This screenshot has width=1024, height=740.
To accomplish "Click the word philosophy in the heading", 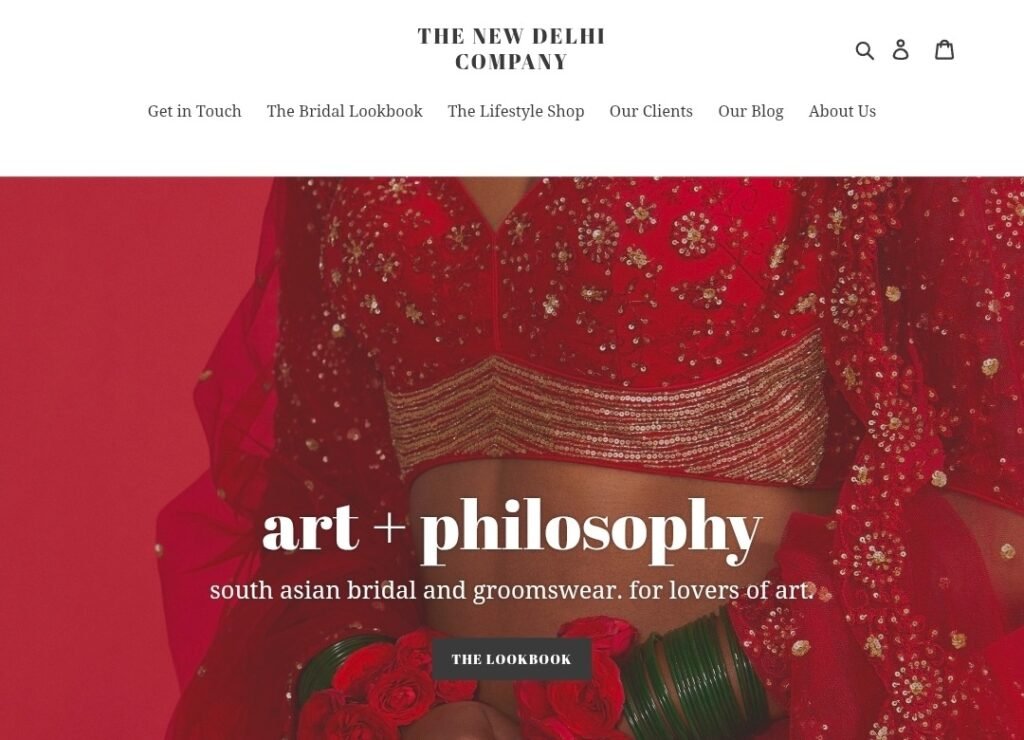I will coord(592,532).
